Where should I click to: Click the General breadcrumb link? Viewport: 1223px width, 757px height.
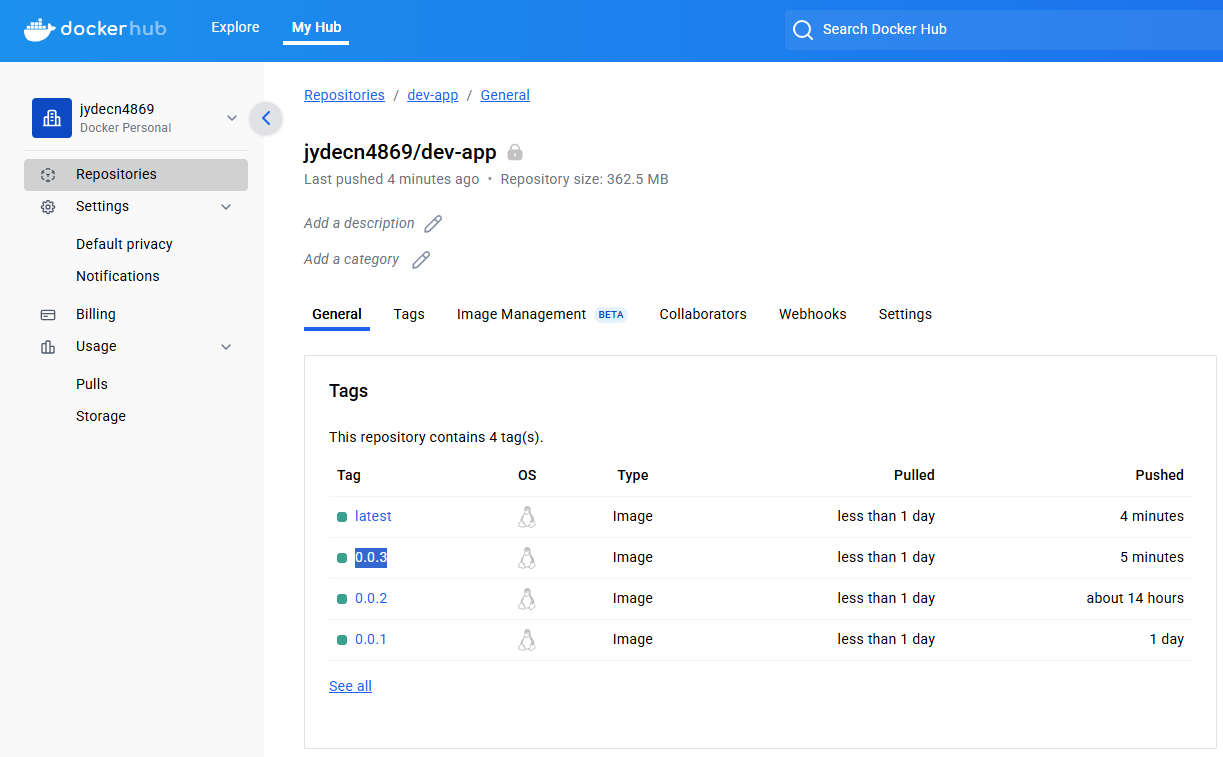coord(505,95)
